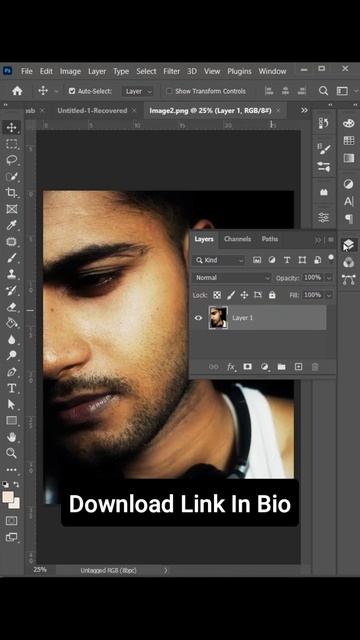Select the Paint Bucket tool
The image size is (360, 640).
pyautogui.click(x=11, y=323)
